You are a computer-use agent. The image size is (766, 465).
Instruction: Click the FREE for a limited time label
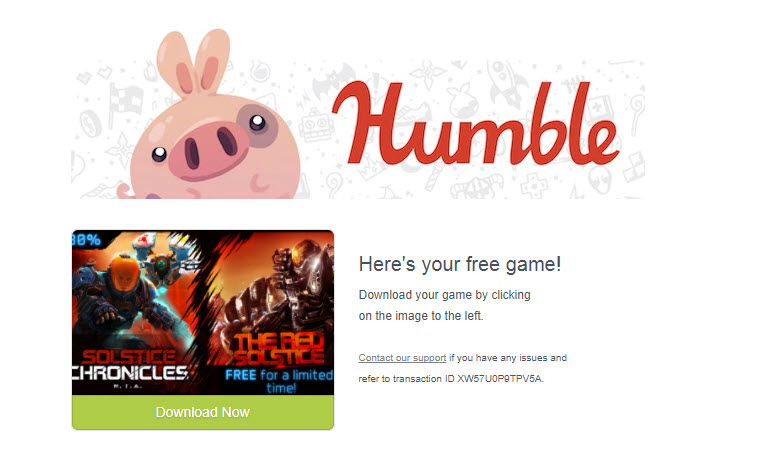(279, 381)
